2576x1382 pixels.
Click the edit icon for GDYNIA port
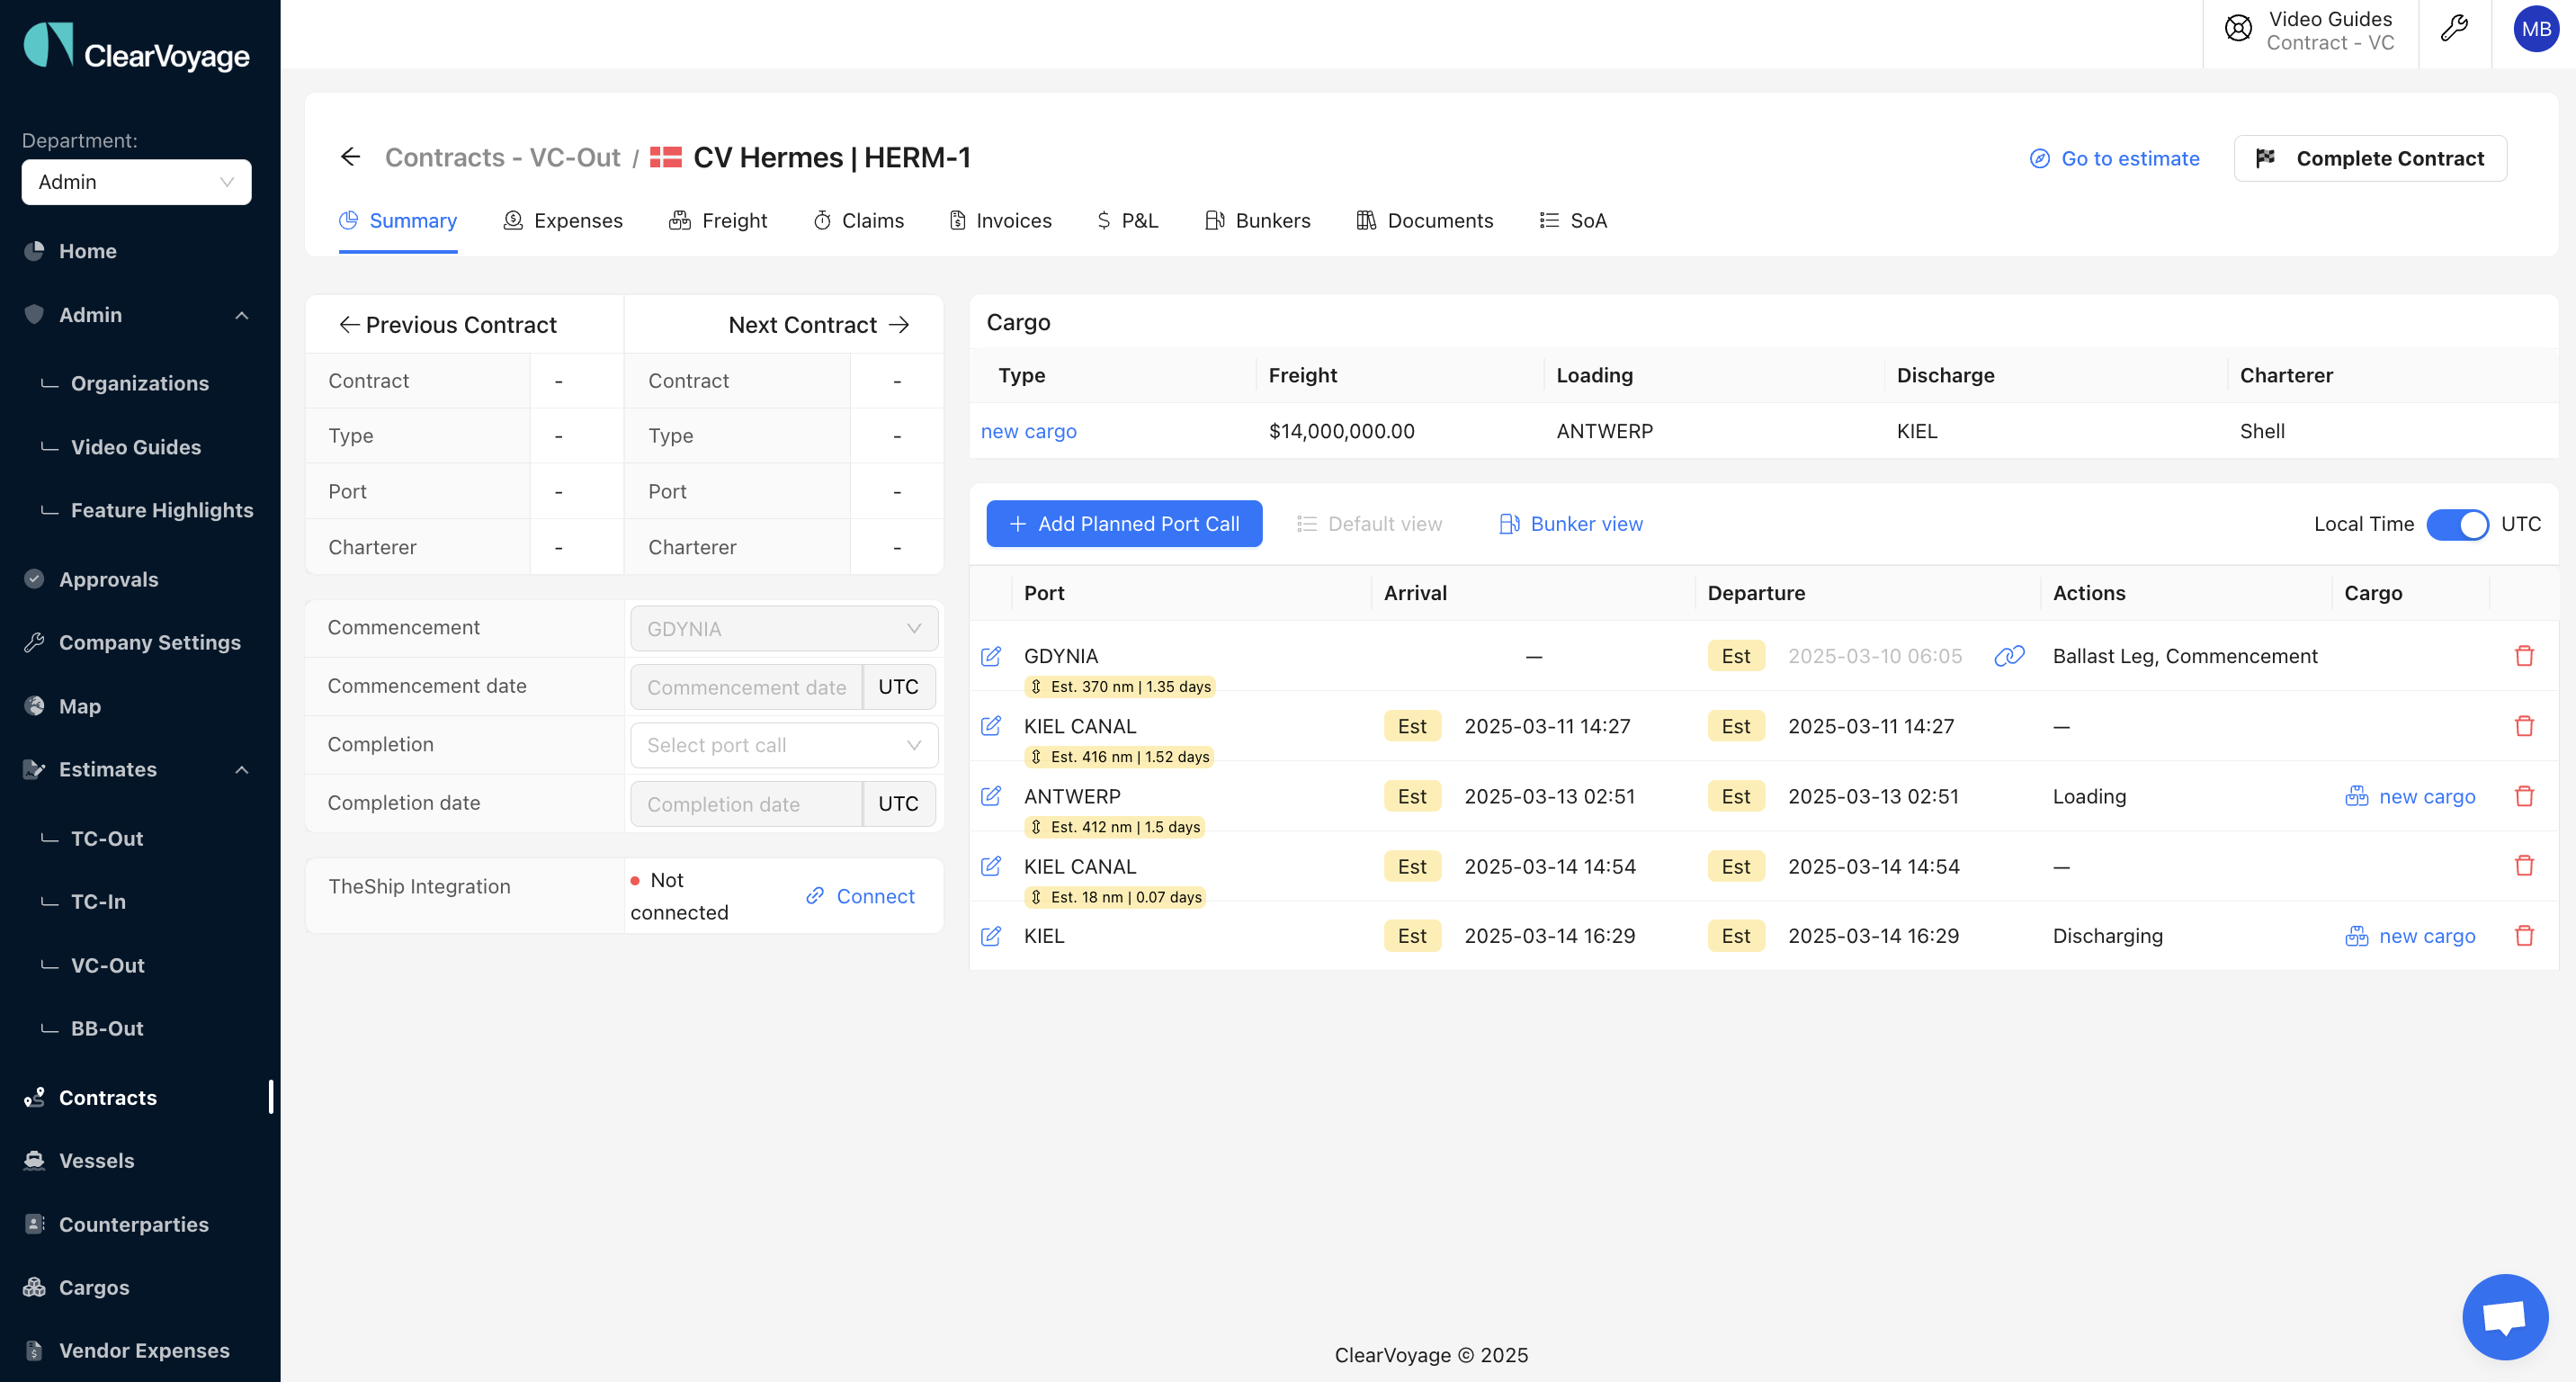[990, 656]
